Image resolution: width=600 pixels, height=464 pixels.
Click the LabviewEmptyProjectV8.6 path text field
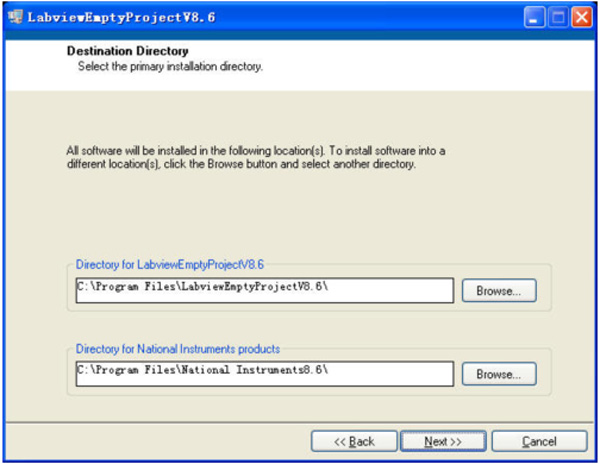pyautogui.click(x=265, y=291)
